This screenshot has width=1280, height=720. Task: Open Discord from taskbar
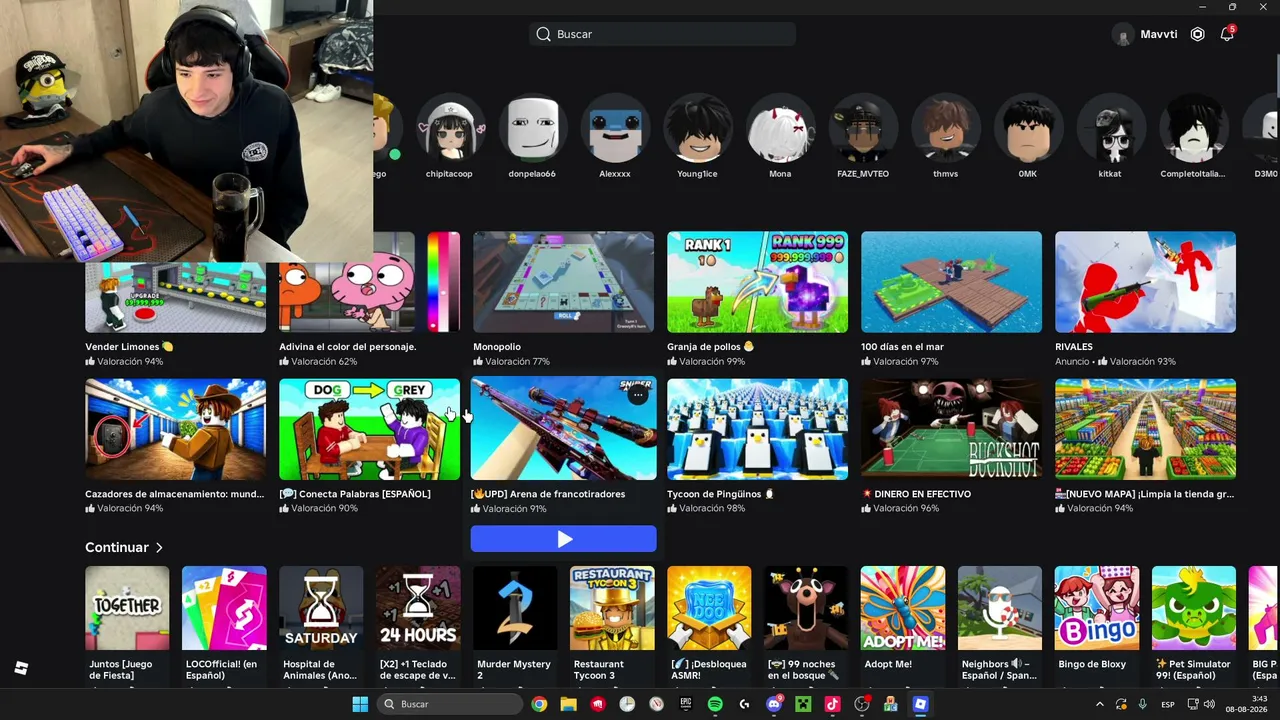[773, 704]
